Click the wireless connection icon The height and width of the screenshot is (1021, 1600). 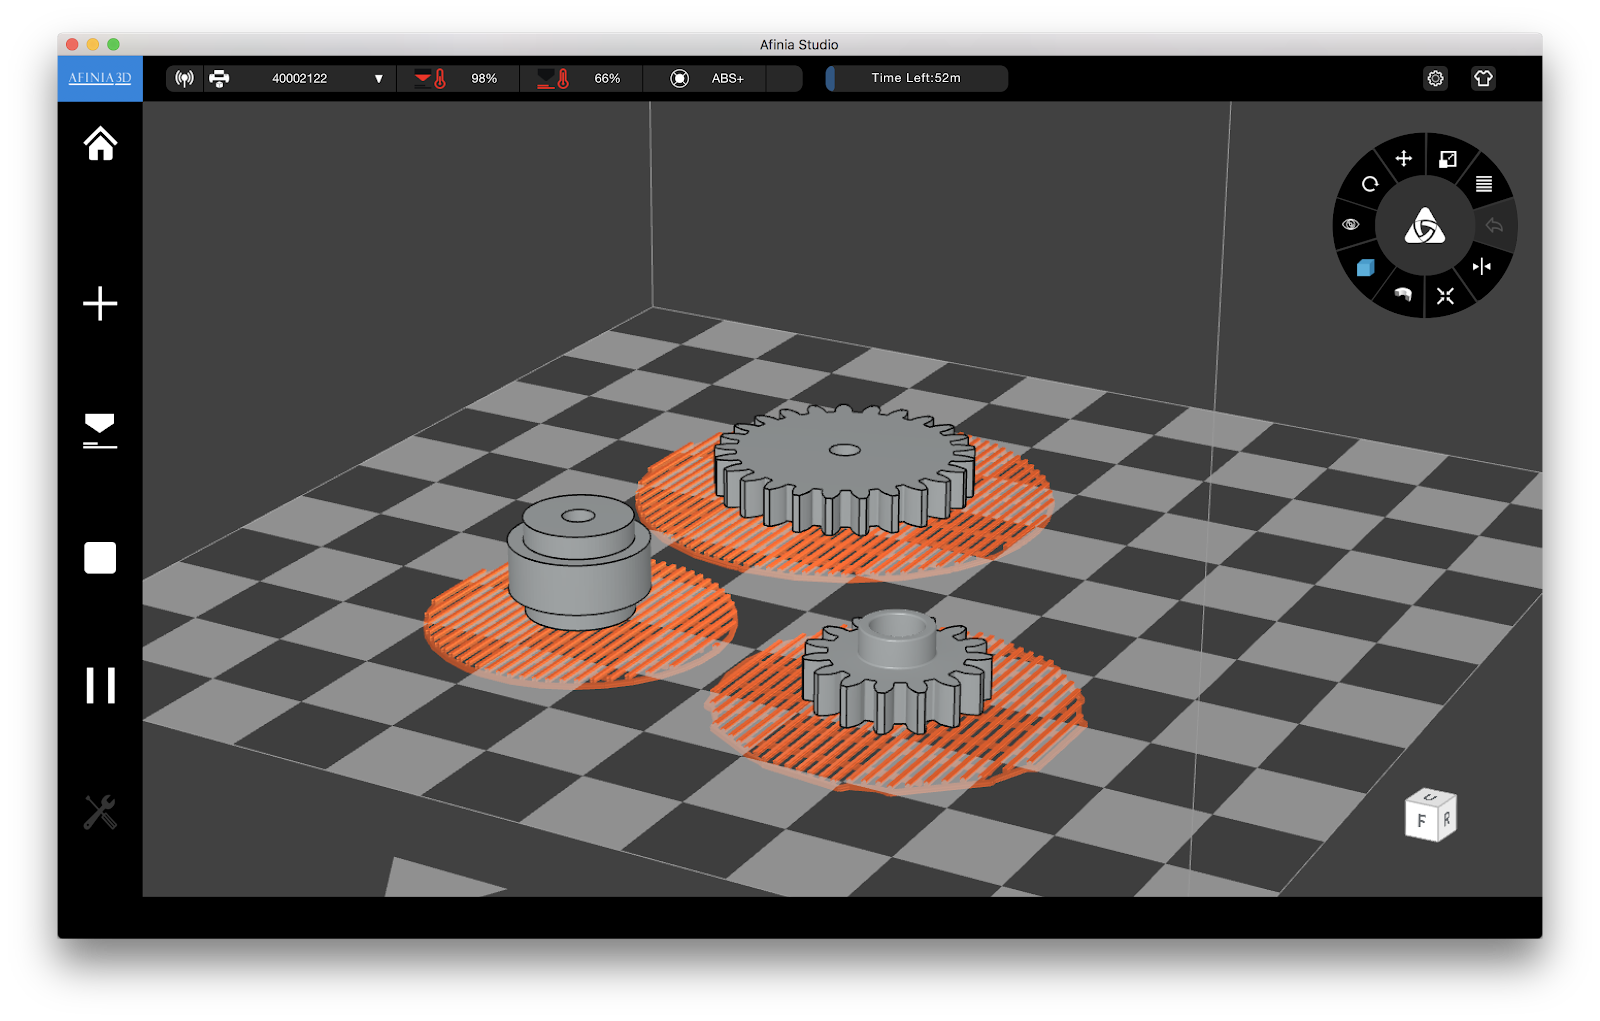(185, 78)
